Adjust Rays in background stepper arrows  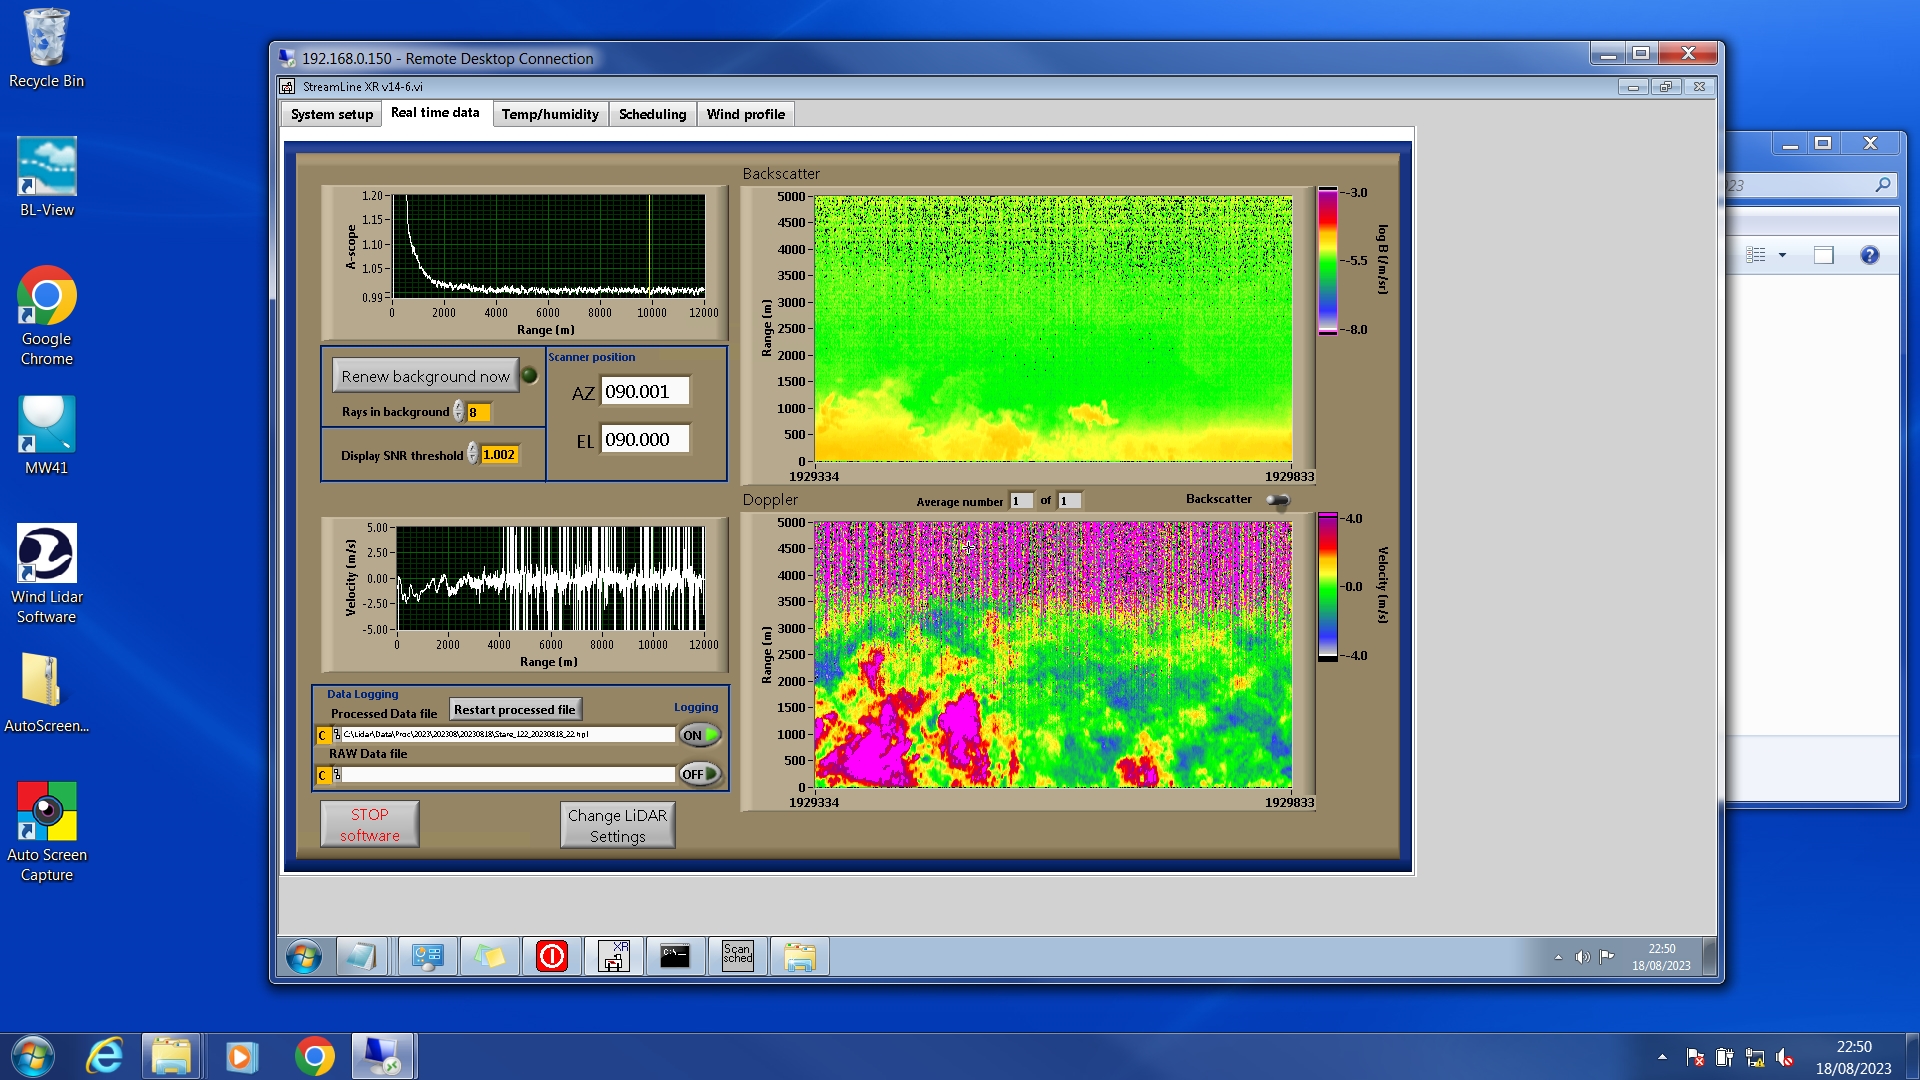459,412
